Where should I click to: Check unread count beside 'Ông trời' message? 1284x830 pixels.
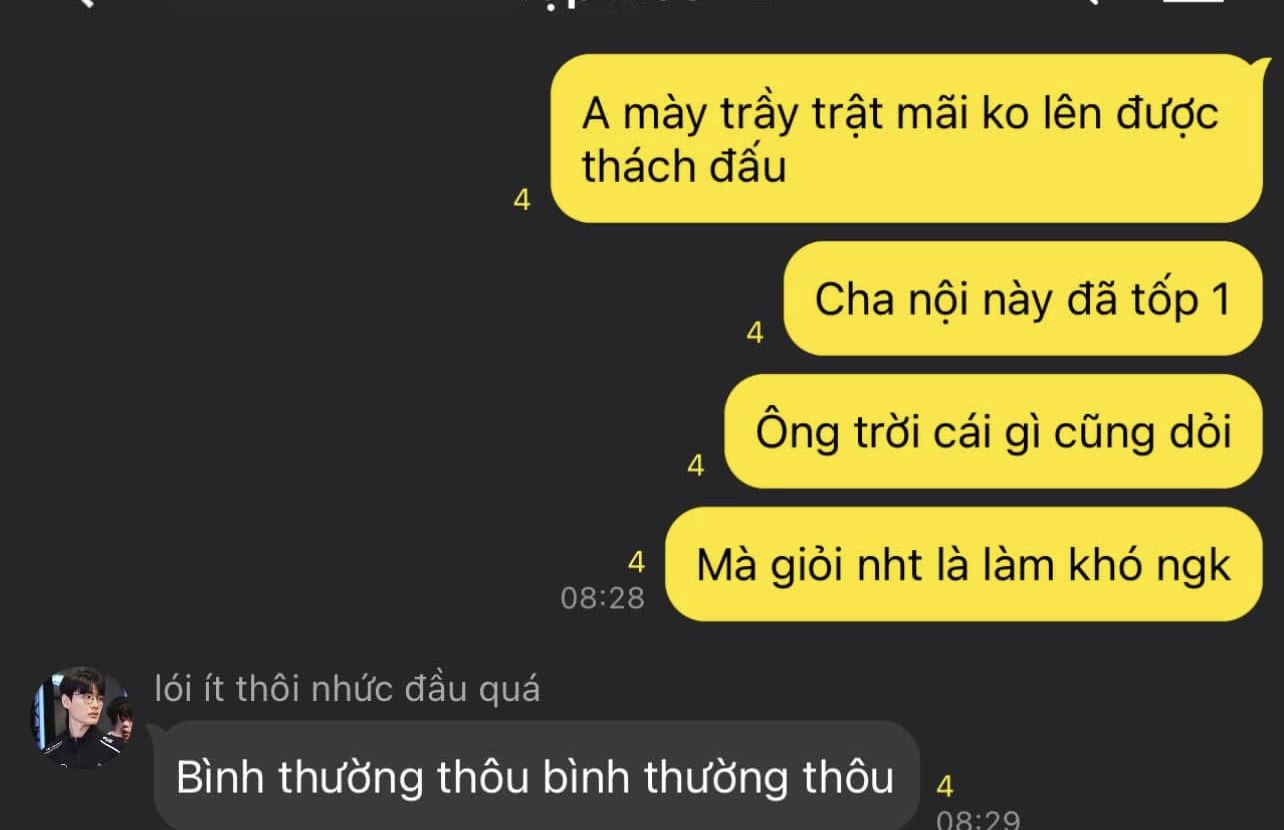696,466
